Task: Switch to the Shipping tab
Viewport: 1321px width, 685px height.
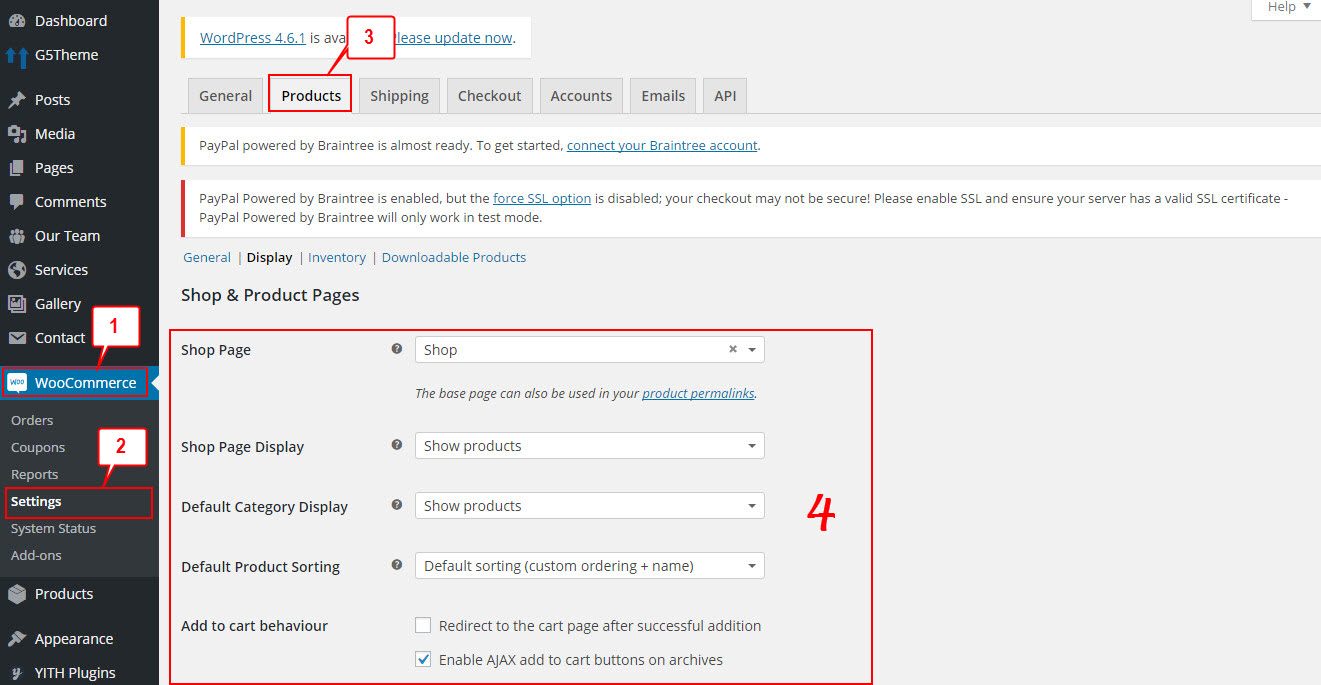Action: tap(399, 96)
